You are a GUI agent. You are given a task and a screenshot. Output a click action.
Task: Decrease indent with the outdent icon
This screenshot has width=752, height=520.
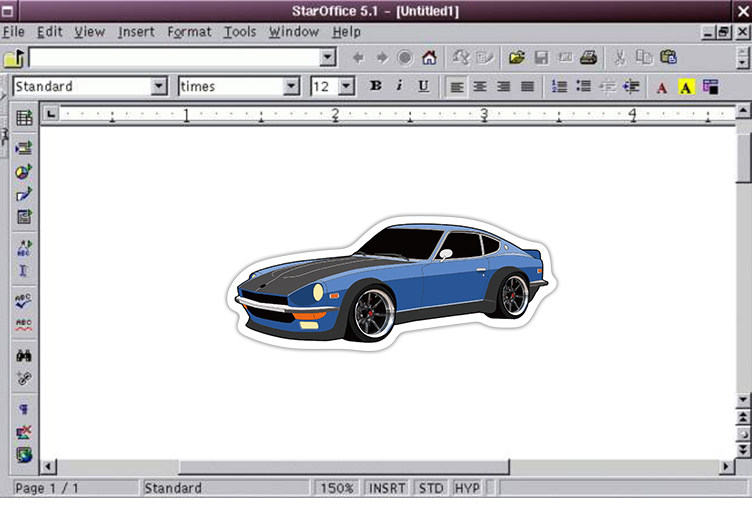608,87
